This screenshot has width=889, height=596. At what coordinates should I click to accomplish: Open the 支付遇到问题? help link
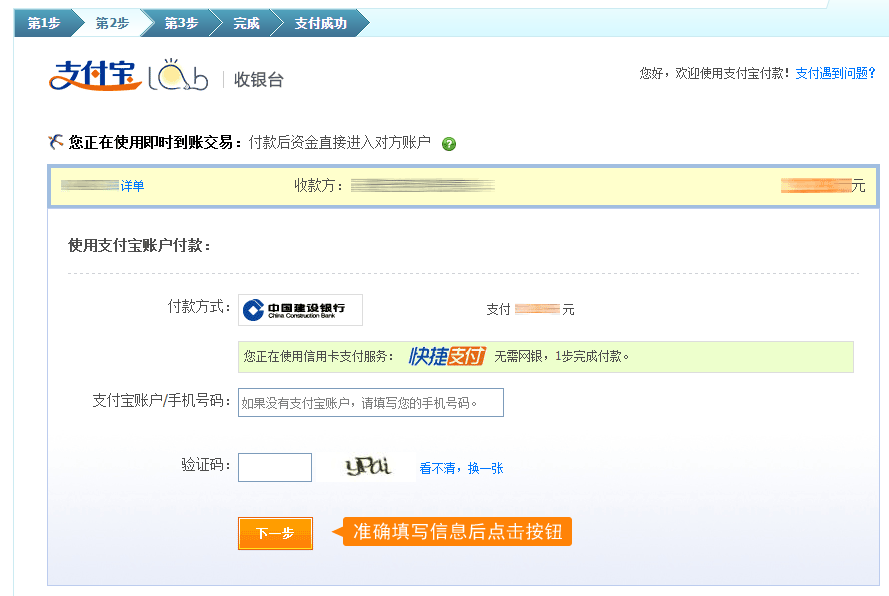[x=835, y=73]
